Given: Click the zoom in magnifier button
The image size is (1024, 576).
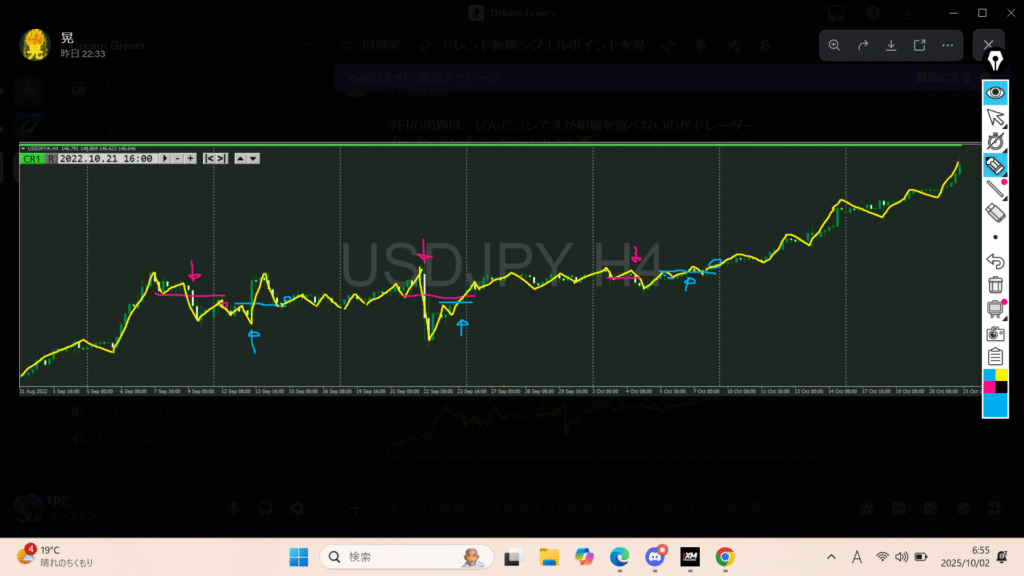Looking at the screenshot, I should [x=834, y=45].
